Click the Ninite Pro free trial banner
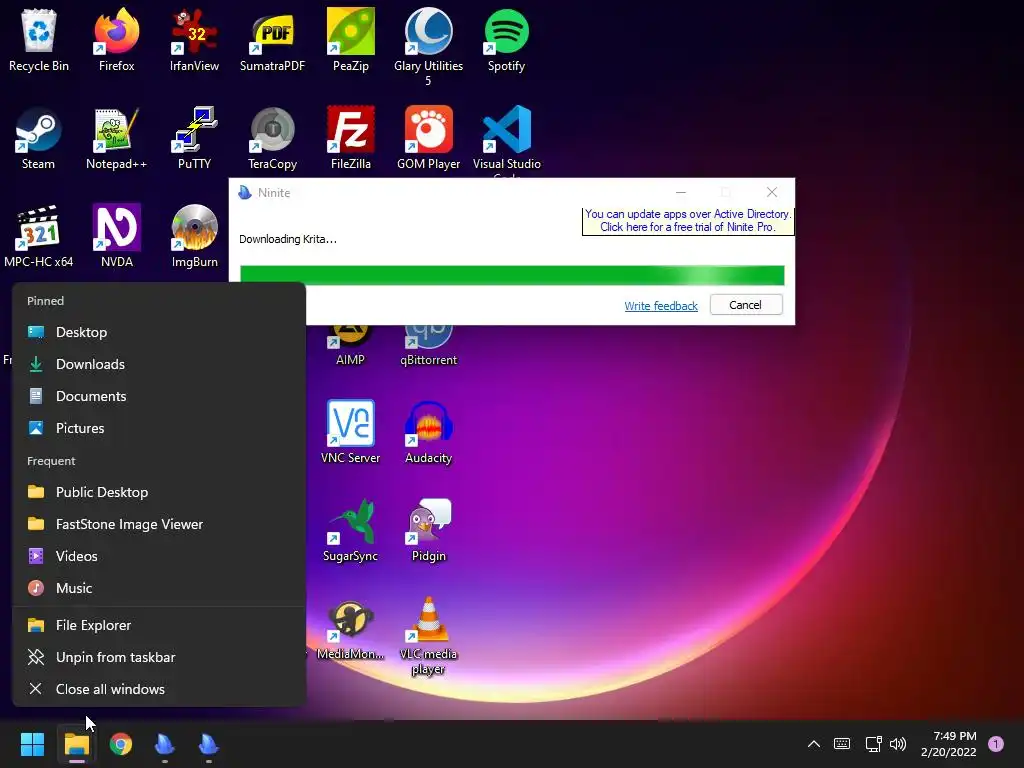This screenshot has width=1024, height=768. [x=688, y=221]
